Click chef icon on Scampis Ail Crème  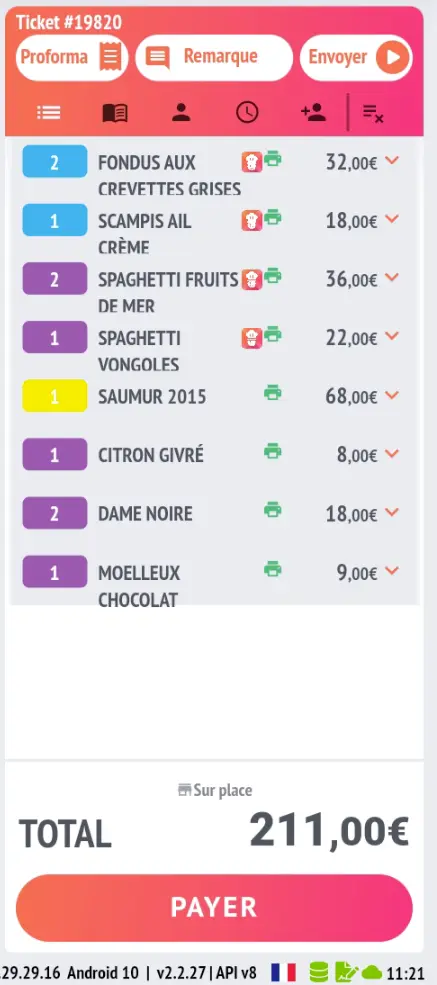tap(252, 221)
